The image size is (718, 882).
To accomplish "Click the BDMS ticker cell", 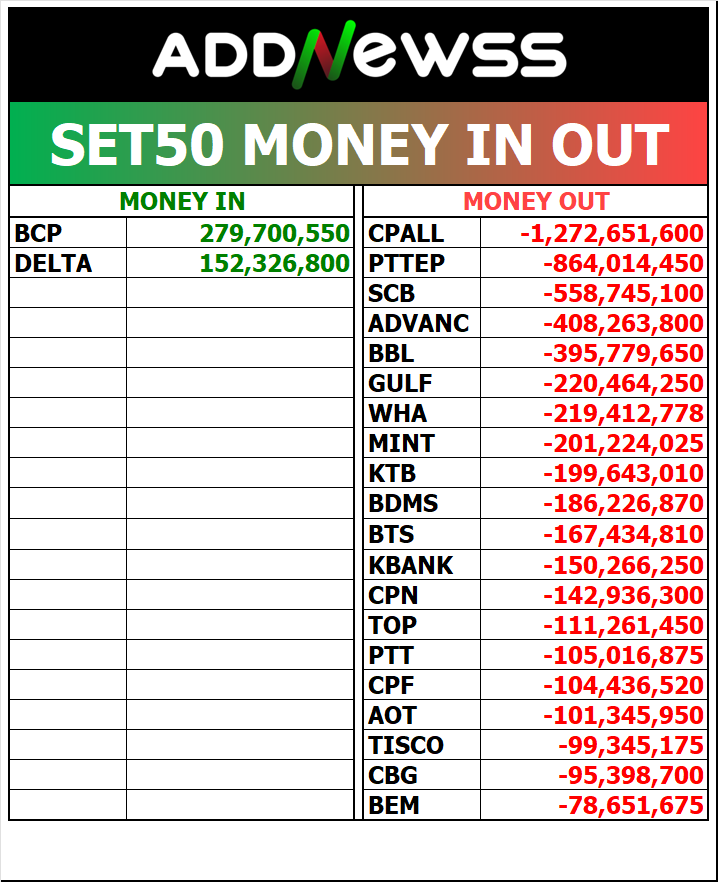I will tap(422, 503).
